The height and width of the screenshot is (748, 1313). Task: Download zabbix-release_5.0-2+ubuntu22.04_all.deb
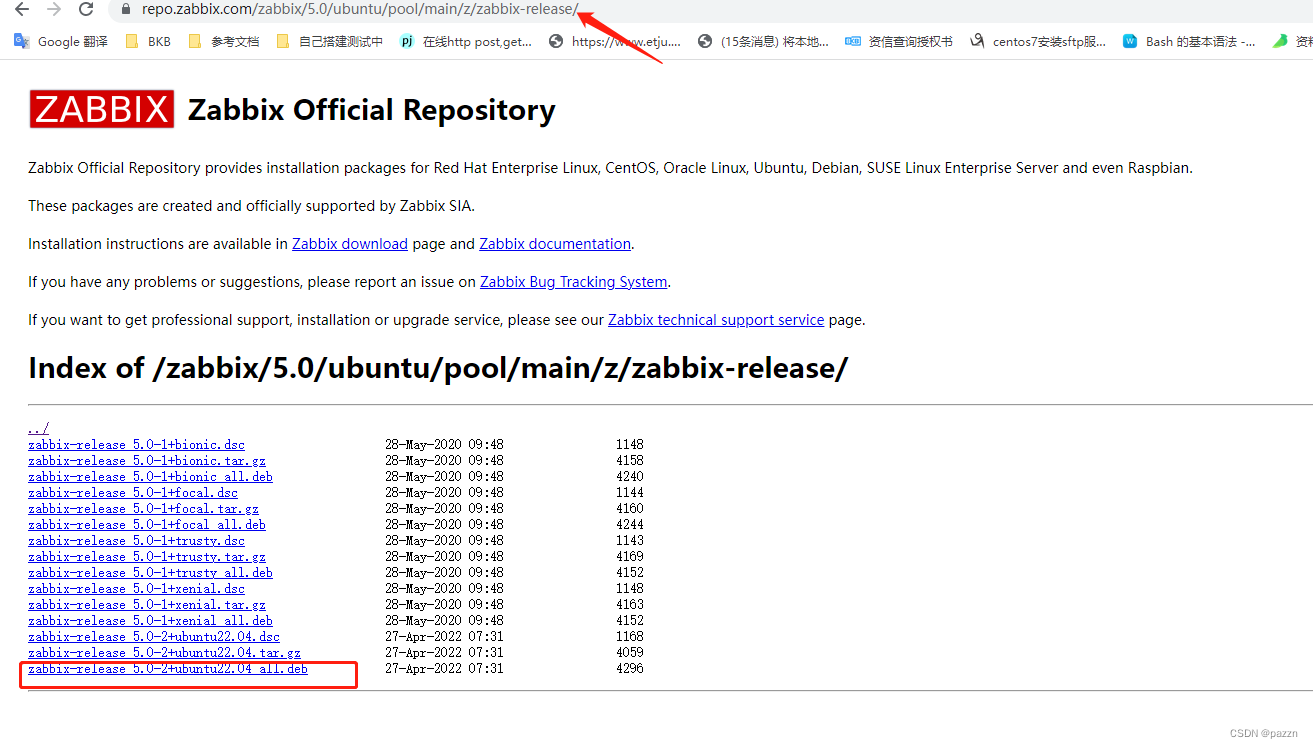pos(166,668)
